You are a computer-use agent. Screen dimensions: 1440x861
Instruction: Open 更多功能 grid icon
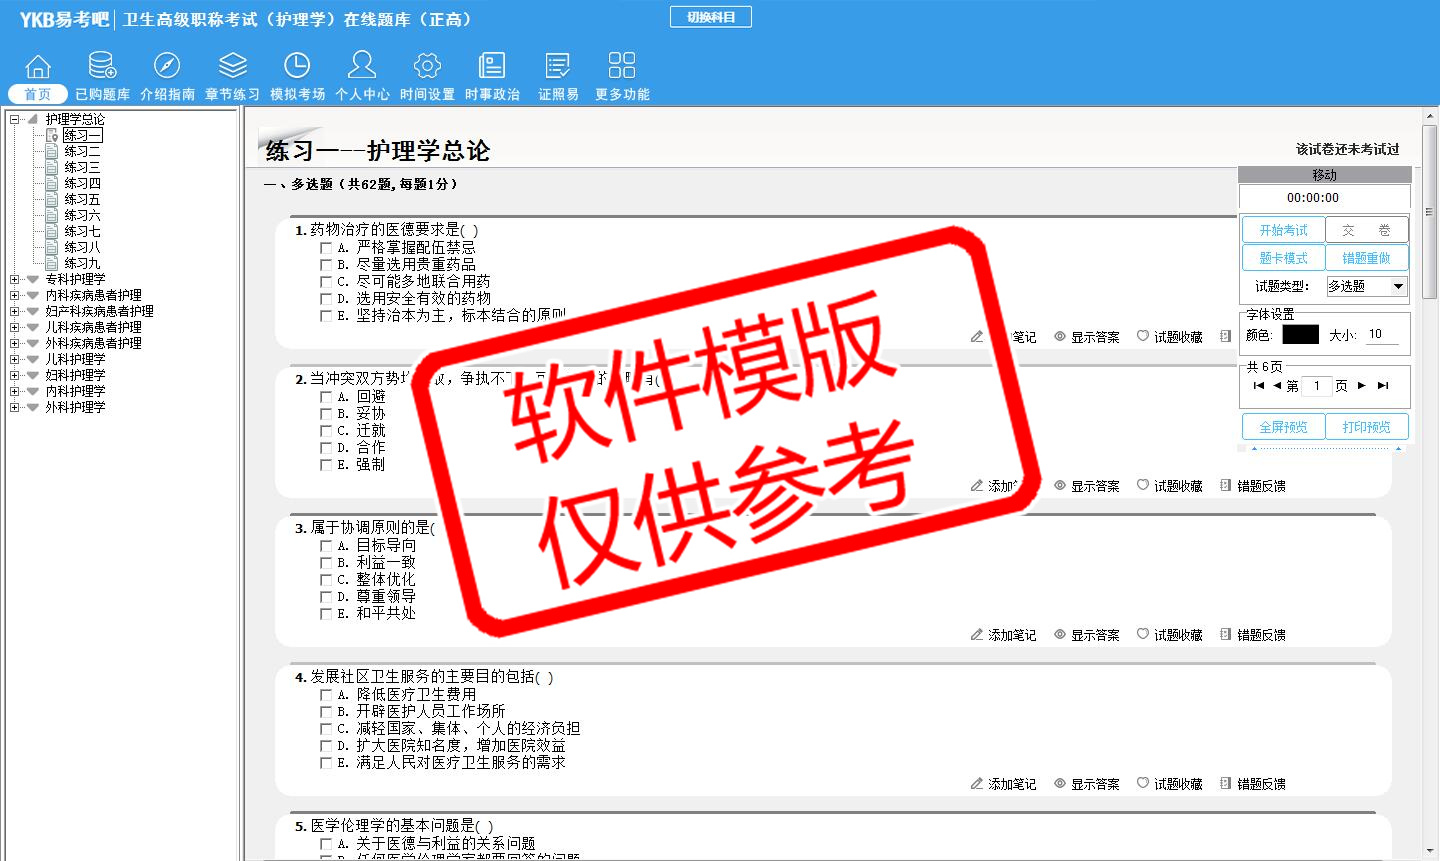click(x=621, y=66)
